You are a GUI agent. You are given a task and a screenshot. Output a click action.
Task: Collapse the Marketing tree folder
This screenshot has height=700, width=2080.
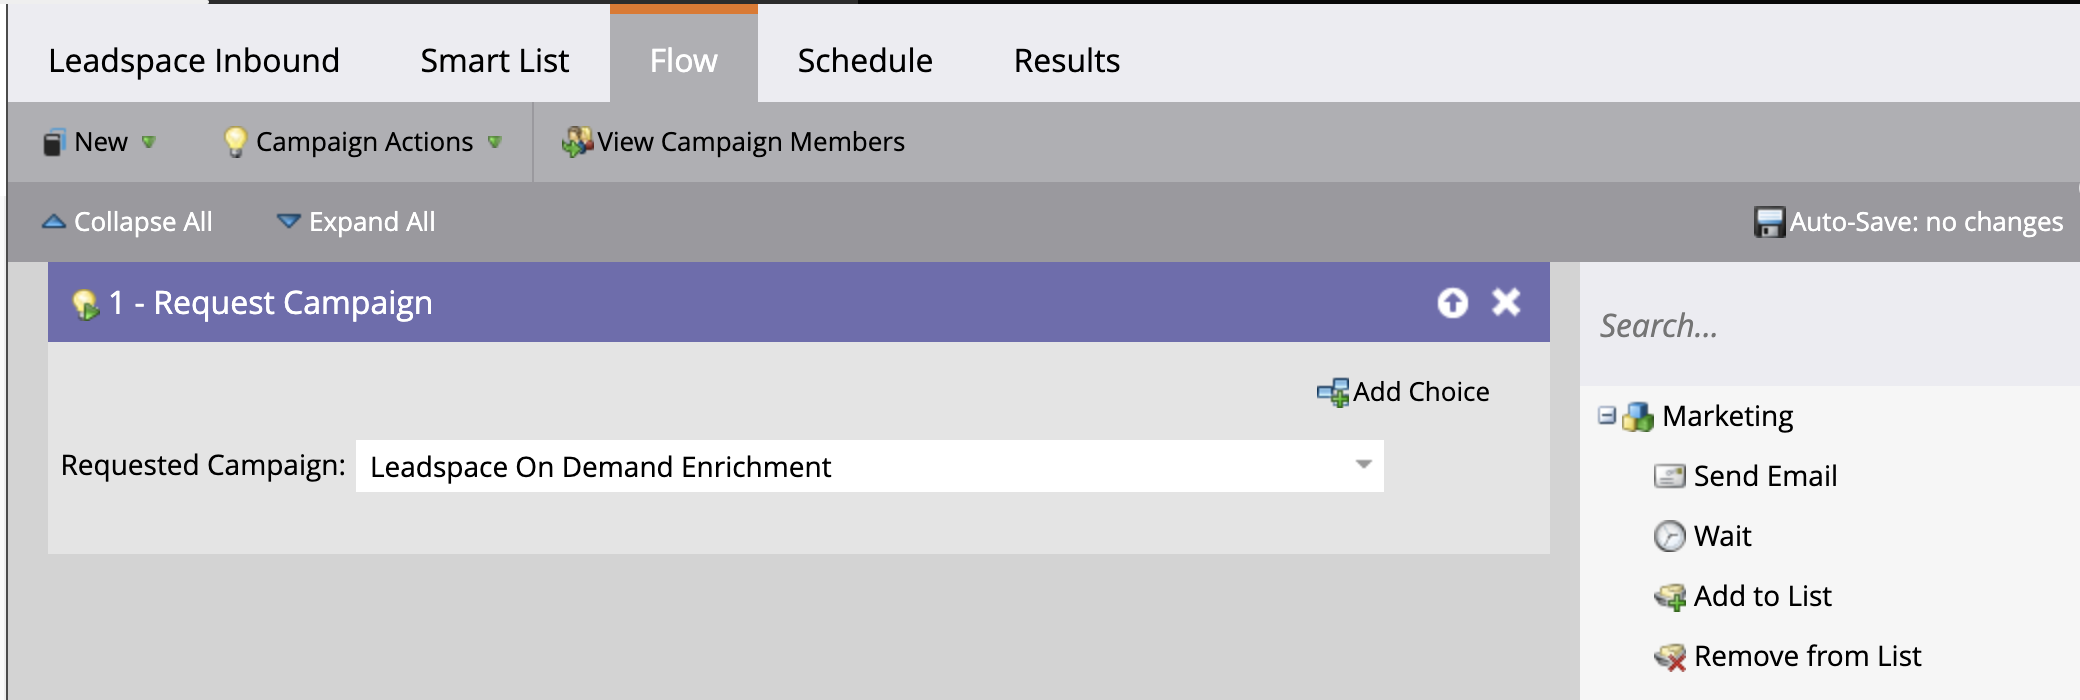(1607, 415)
